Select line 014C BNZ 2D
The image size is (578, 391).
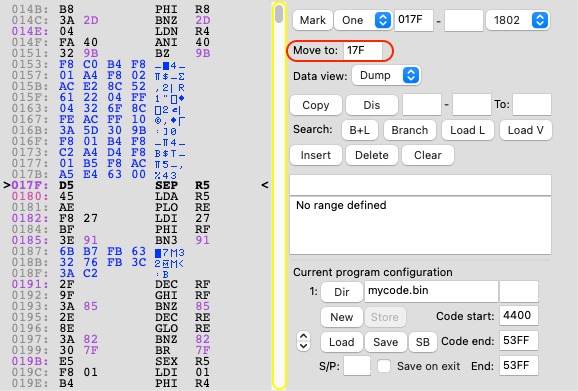[x=111, y=20]
